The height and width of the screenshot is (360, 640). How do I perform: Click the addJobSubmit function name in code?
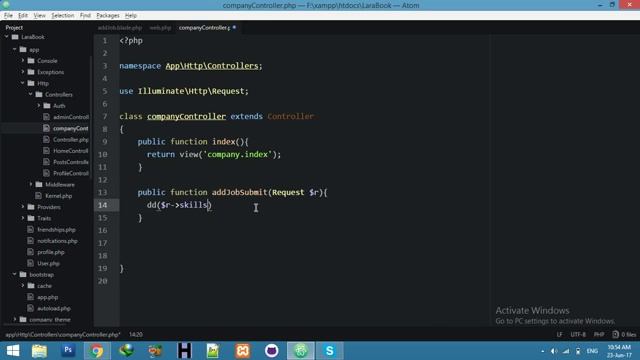point(239,192)
